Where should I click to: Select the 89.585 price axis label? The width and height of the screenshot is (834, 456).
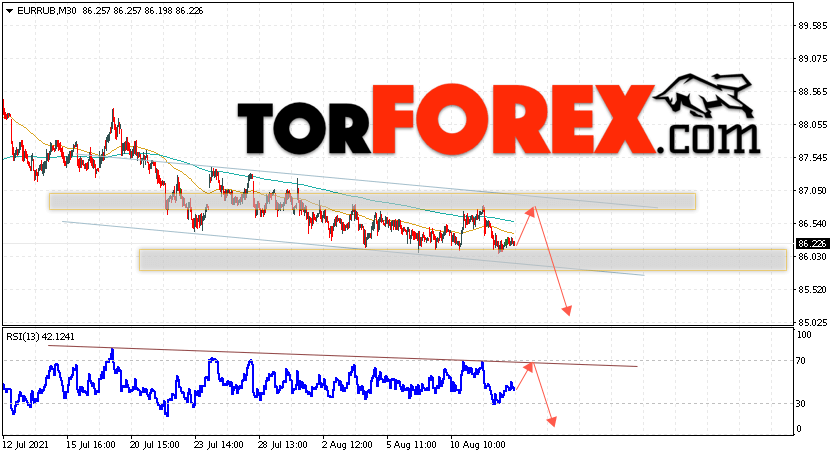(813, 26)
